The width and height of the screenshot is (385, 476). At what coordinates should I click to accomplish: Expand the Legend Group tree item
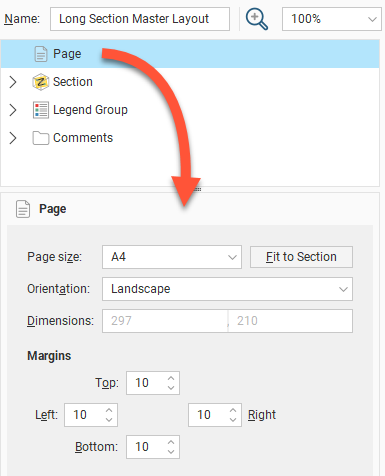[13, 110]
